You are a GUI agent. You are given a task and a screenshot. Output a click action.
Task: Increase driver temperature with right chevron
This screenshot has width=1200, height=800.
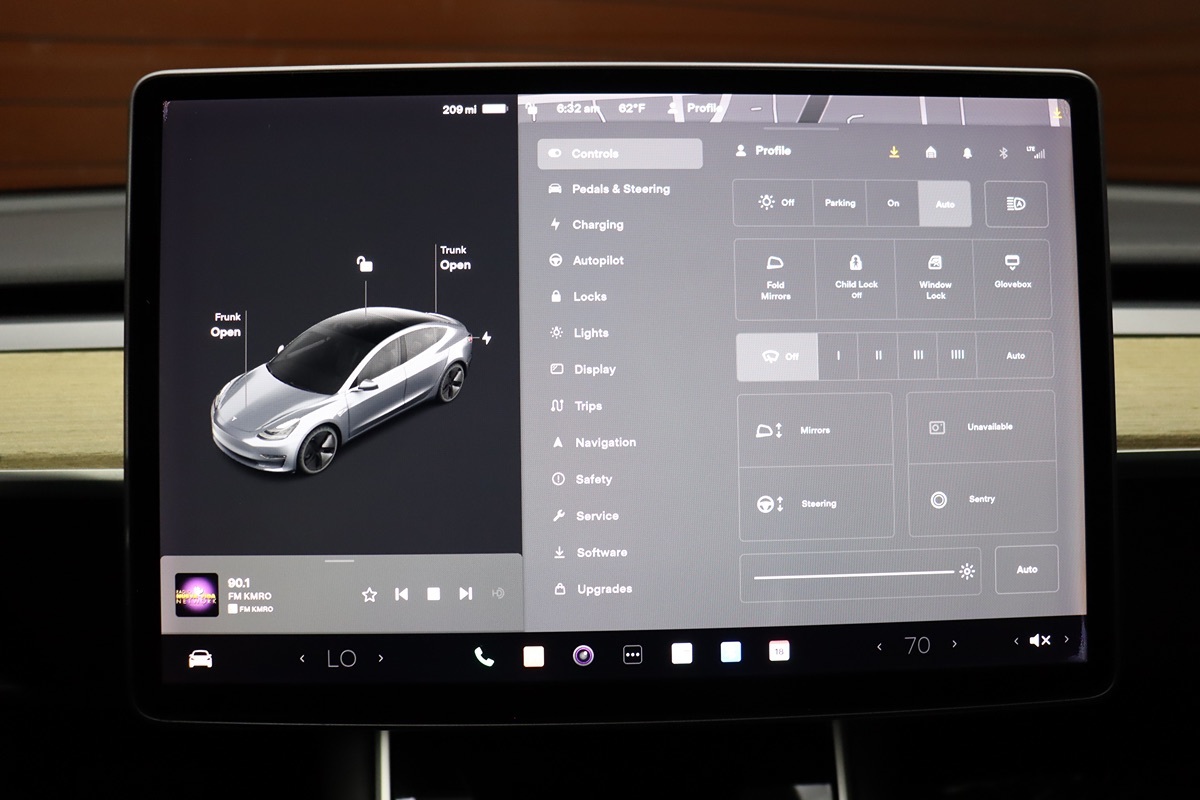381,658
